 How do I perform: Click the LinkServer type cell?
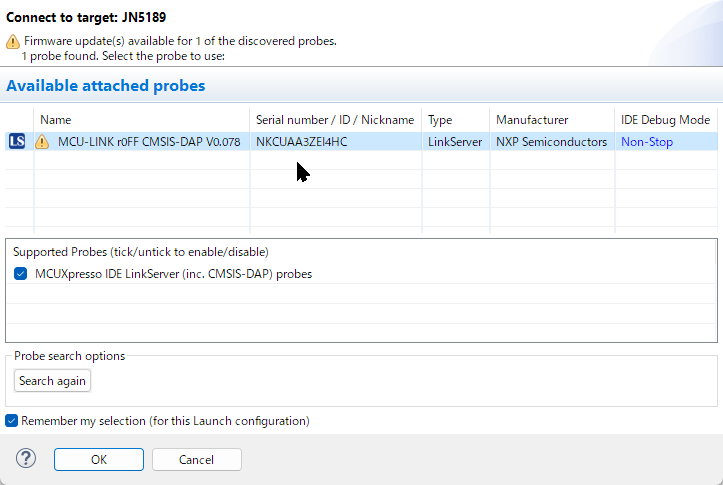pos(454,142)
